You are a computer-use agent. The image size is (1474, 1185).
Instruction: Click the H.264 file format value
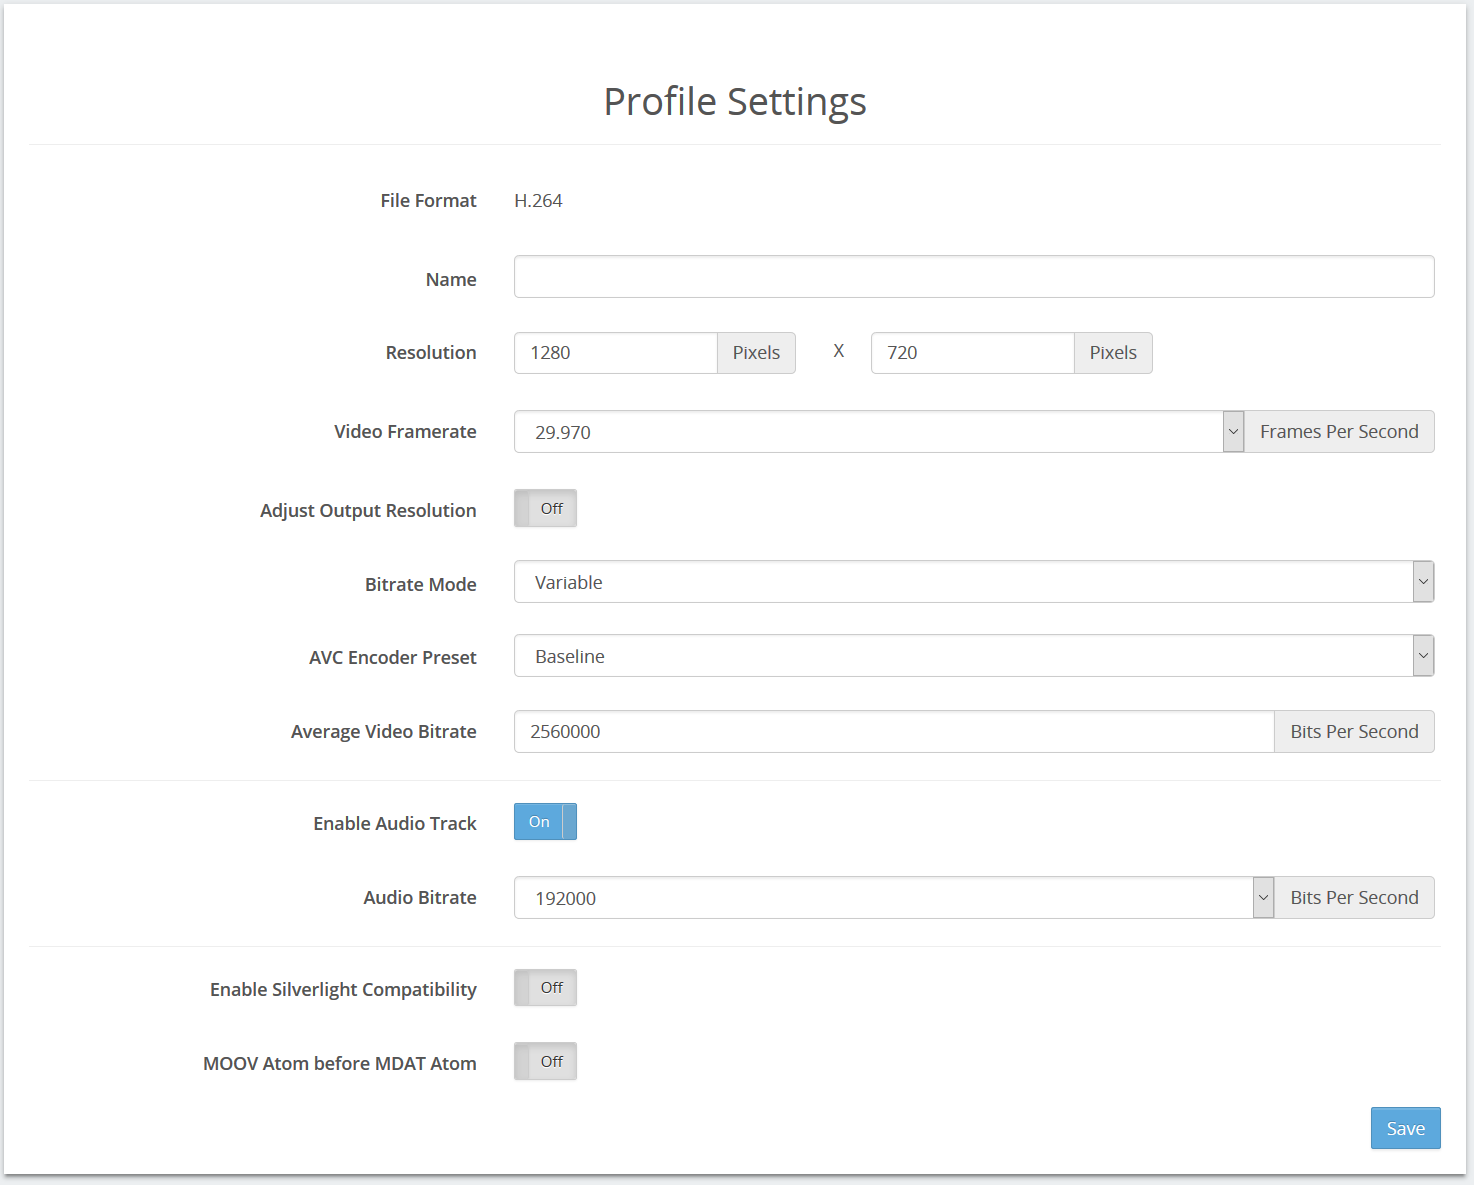click(x=538, y=201)
